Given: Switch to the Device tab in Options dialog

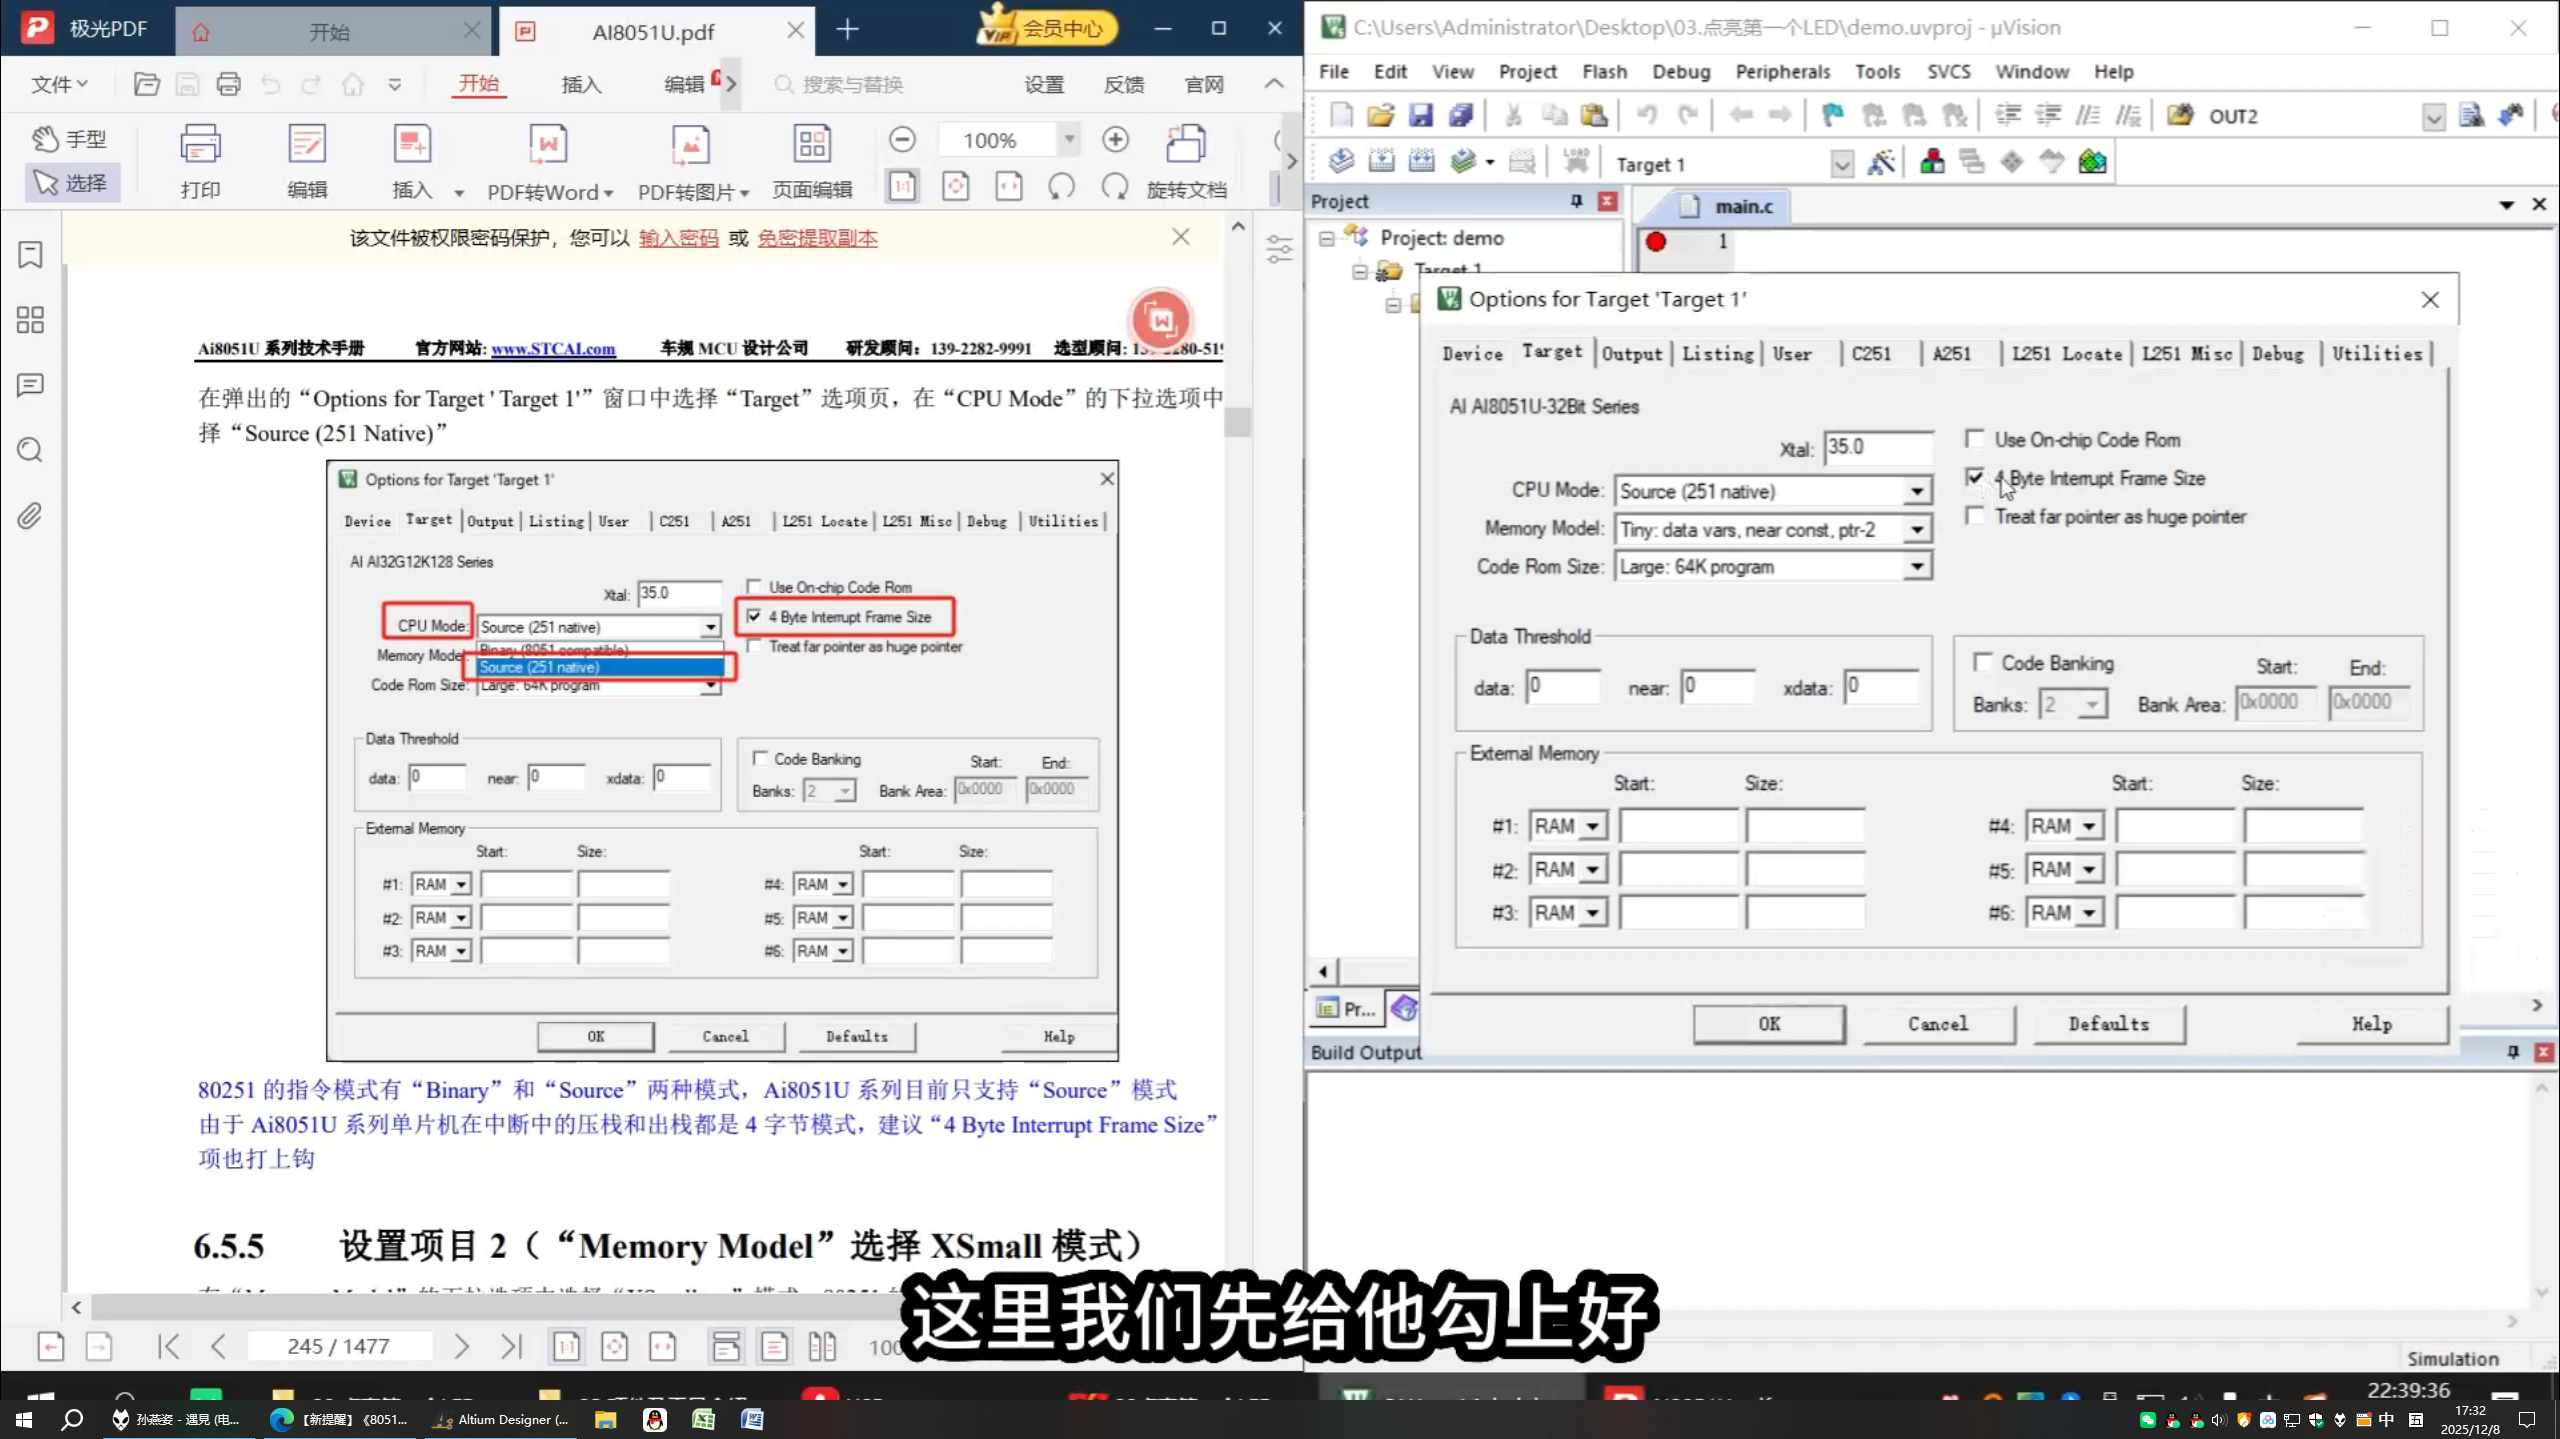Looking at the screenshot, I should 1471,353.
